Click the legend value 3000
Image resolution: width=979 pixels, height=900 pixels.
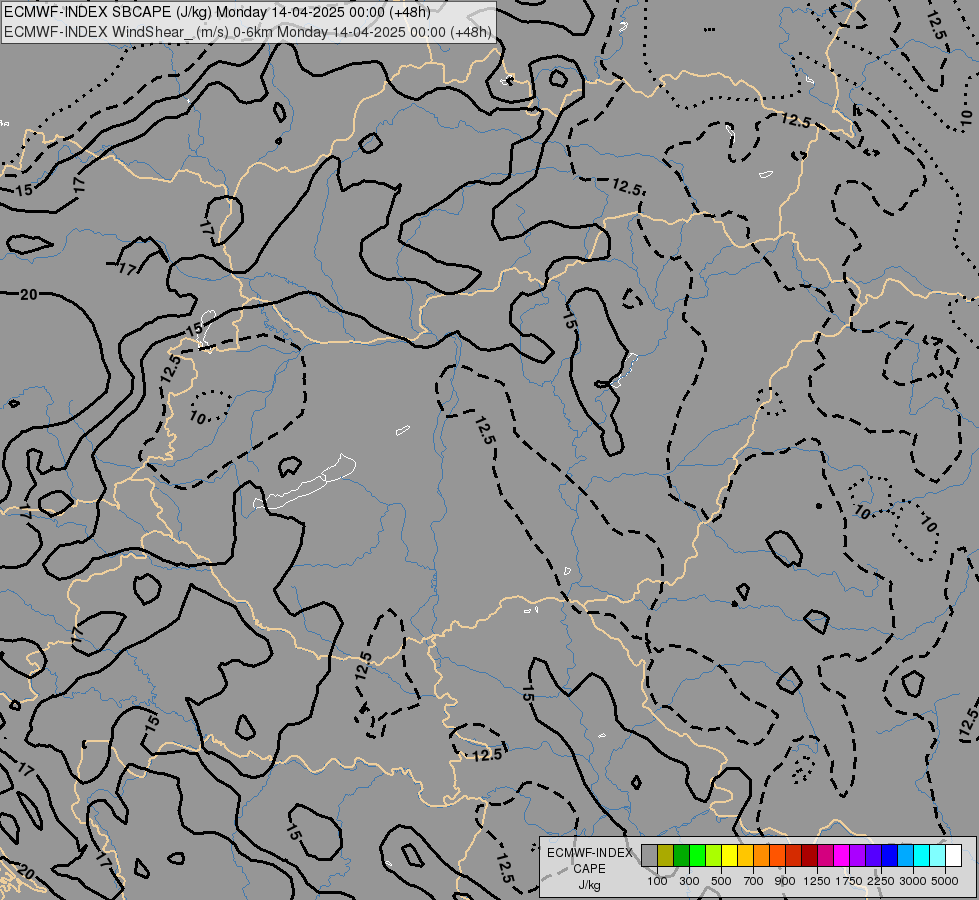(x=913, y=881)
